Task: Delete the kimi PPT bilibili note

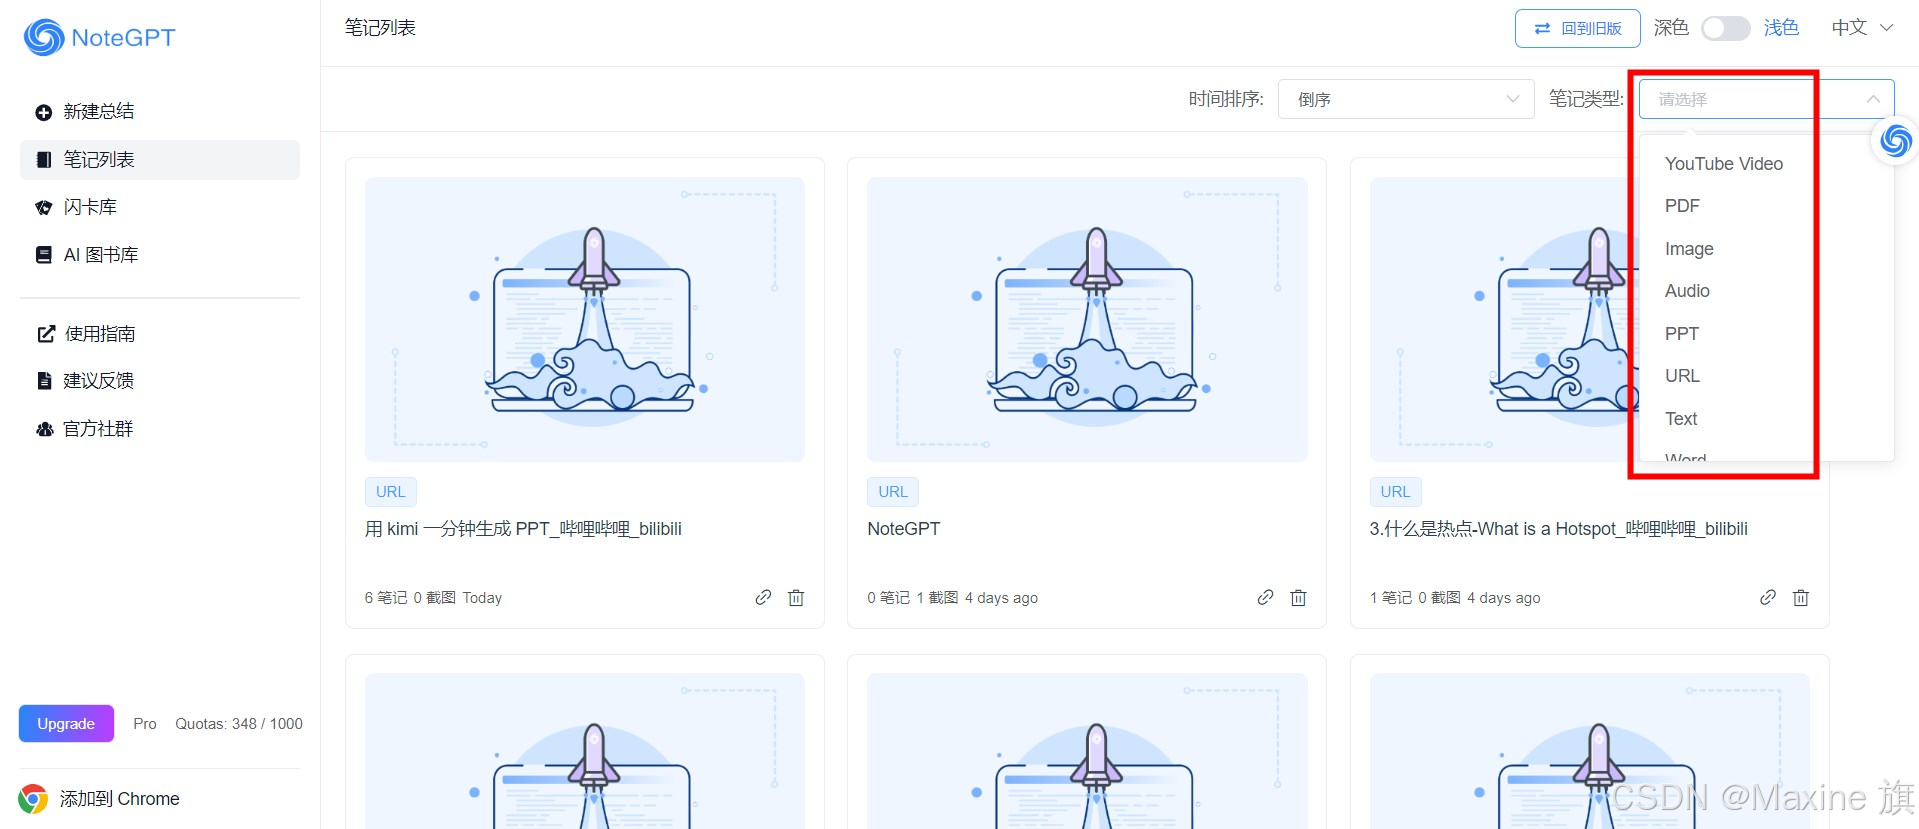Action: coord(796,597)
